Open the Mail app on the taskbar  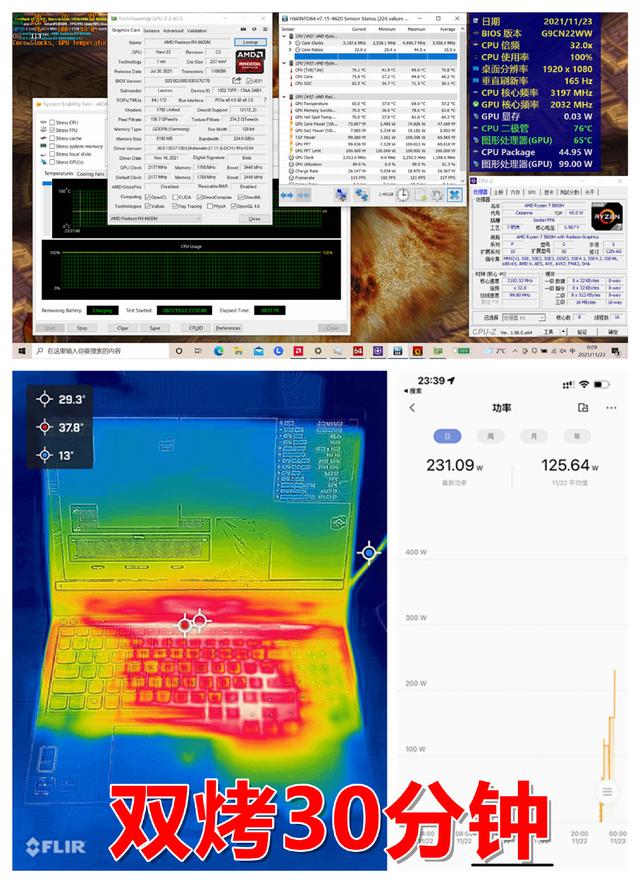click(x=258, y=351)
